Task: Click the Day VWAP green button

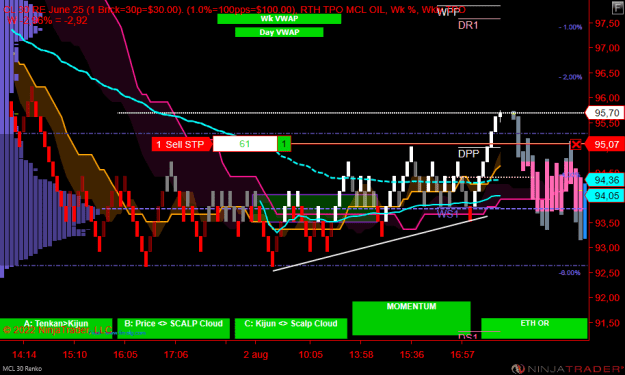Action: [x=279, y=32]
